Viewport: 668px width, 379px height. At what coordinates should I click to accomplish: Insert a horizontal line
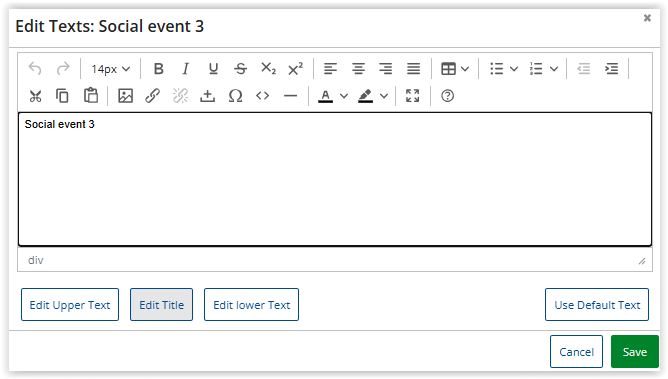(290, 96)
